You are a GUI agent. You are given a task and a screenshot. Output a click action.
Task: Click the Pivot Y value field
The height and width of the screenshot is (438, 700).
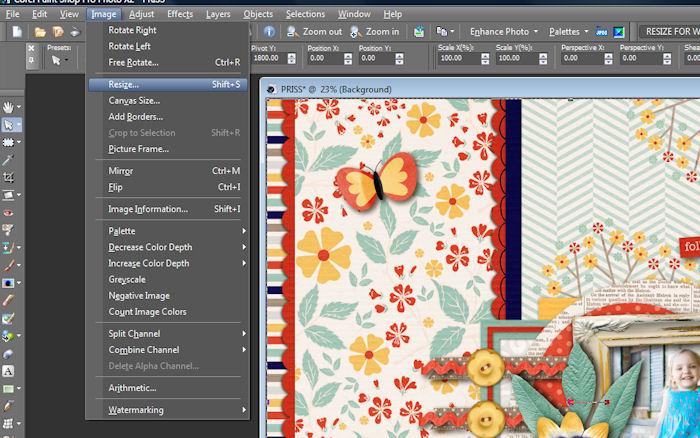click(269, 58)
